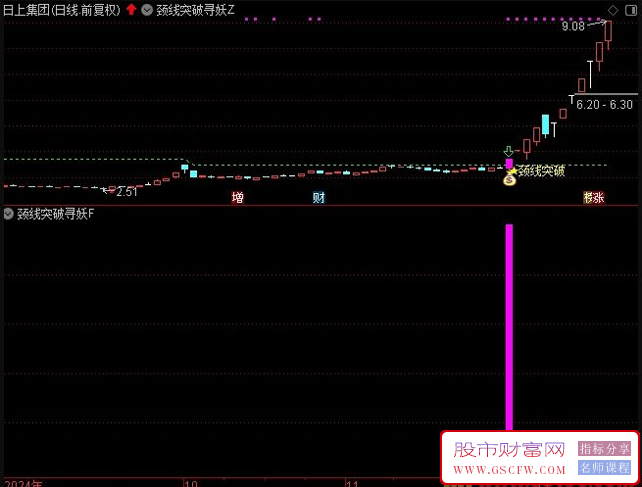642x487 pixels.
Task: Click the 9.08 high price label
Action: [573, 27]
